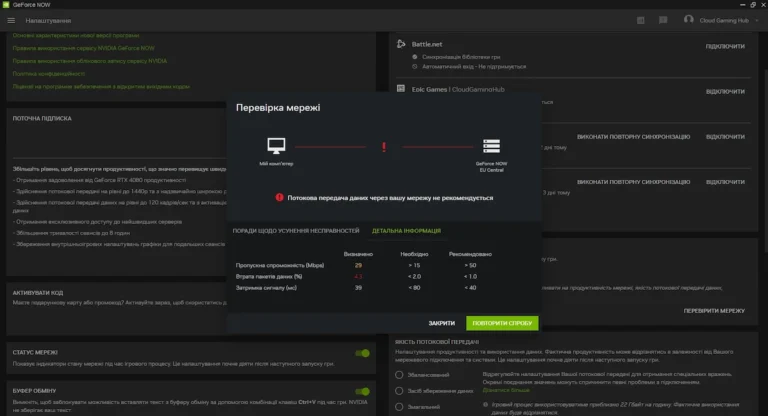Switch to the troubleshooting tips tab
Viewport: 768px width, 416px height.
(296, 231)
